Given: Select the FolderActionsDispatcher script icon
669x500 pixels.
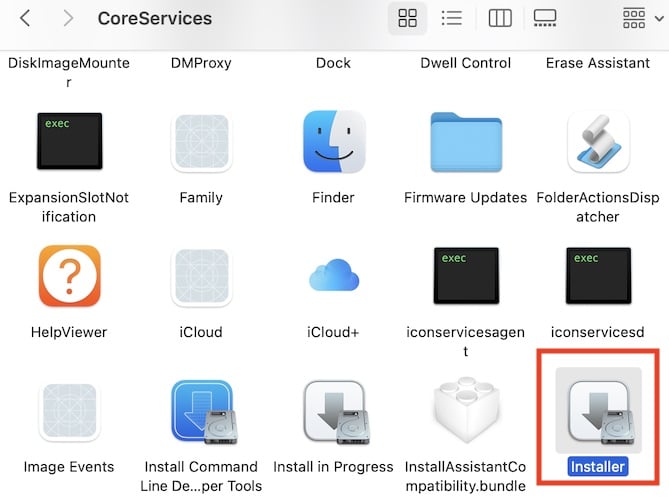Looking at the screenshot, I should coord(597,142).
